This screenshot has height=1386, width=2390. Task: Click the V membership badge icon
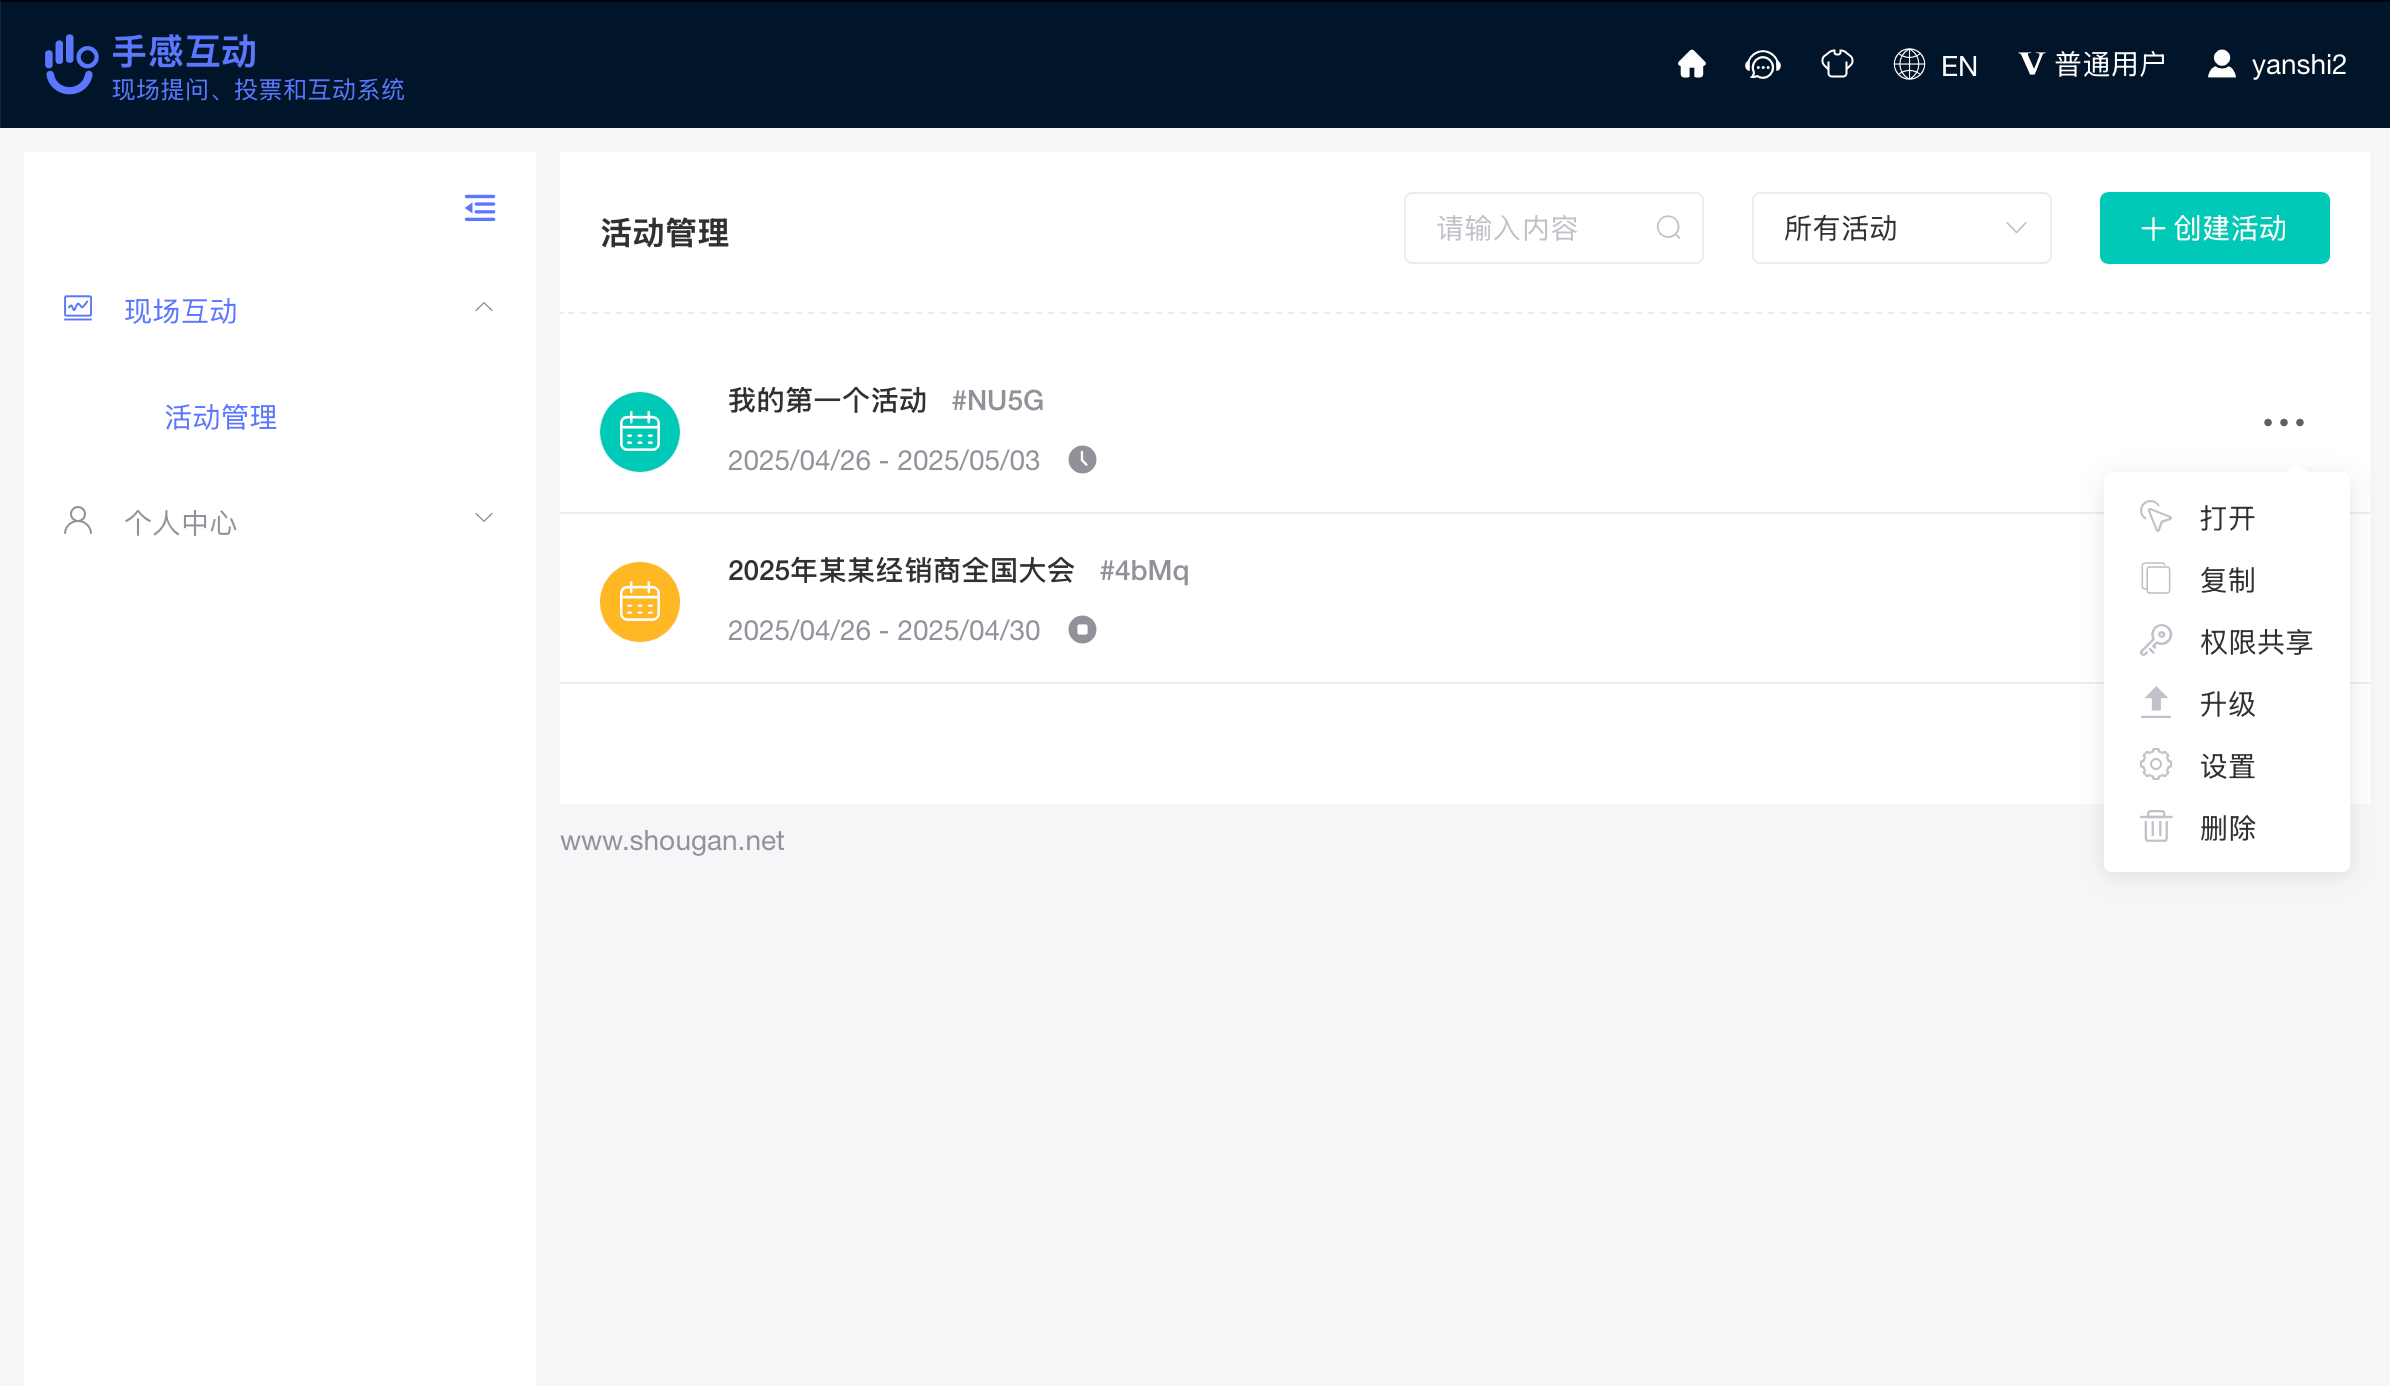(2031, 64)
